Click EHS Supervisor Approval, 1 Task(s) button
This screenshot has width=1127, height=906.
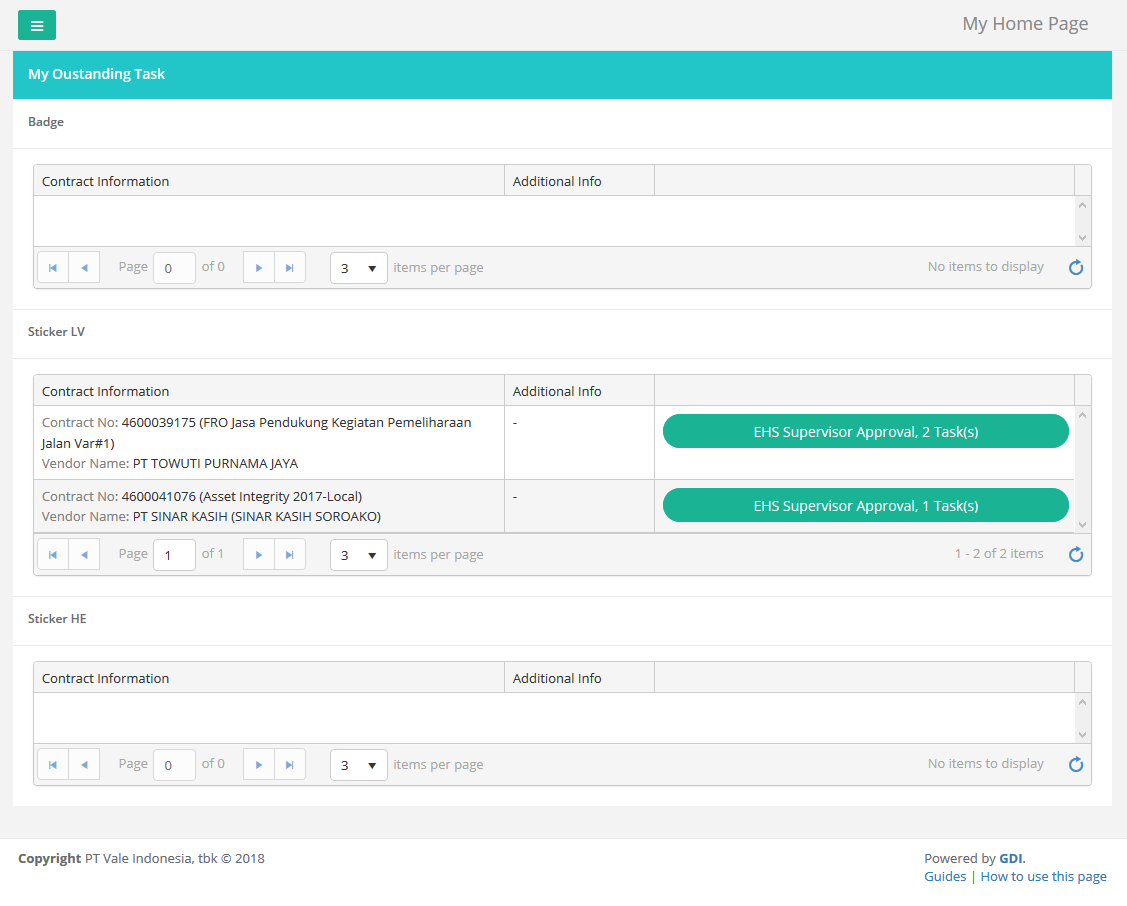click(865, 505)
